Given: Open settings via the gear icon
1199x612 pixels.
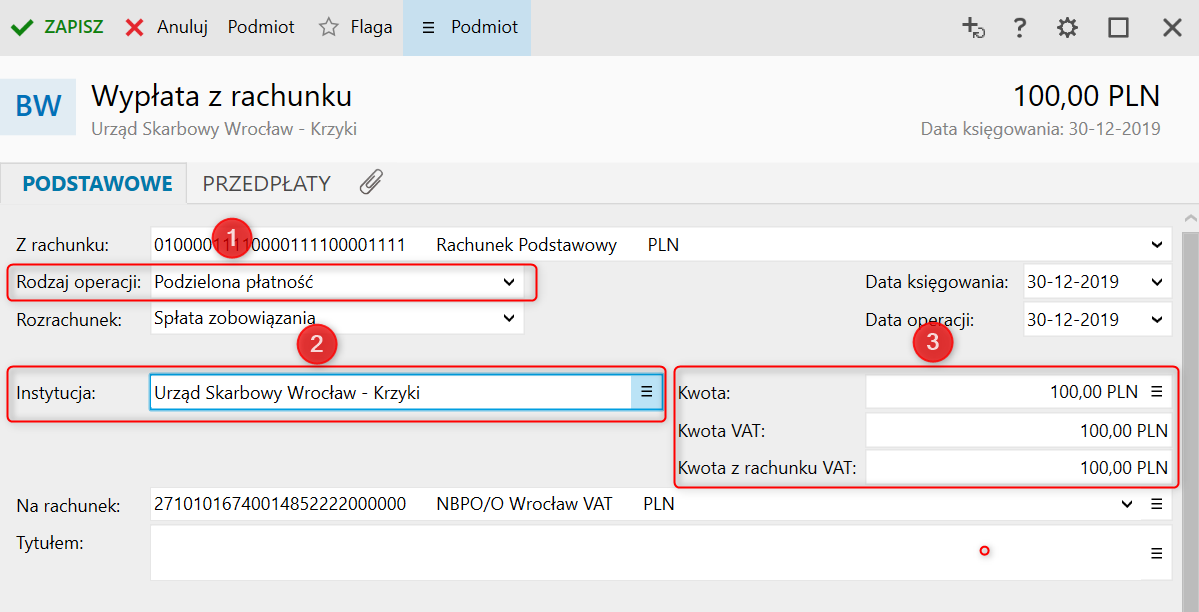Looking at the screenshot, I should coord(1068,27).
